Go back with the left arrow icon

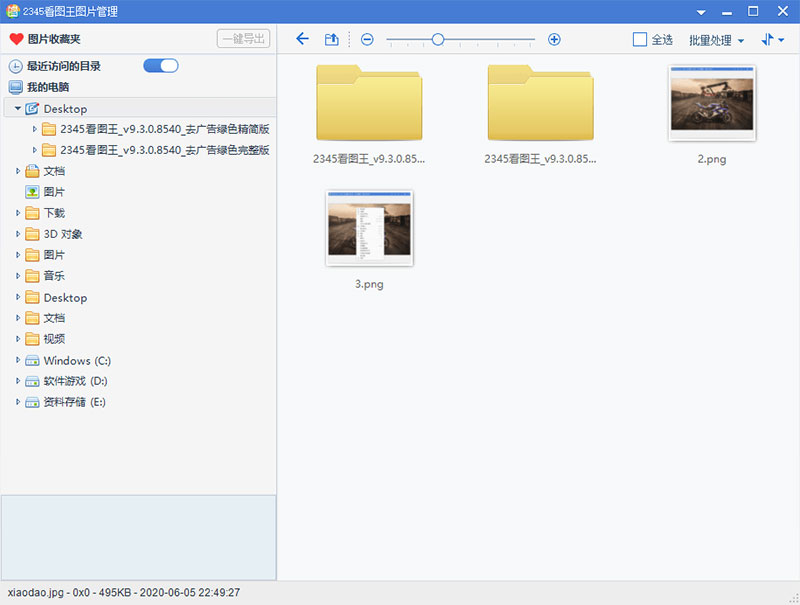click(303, 39)
